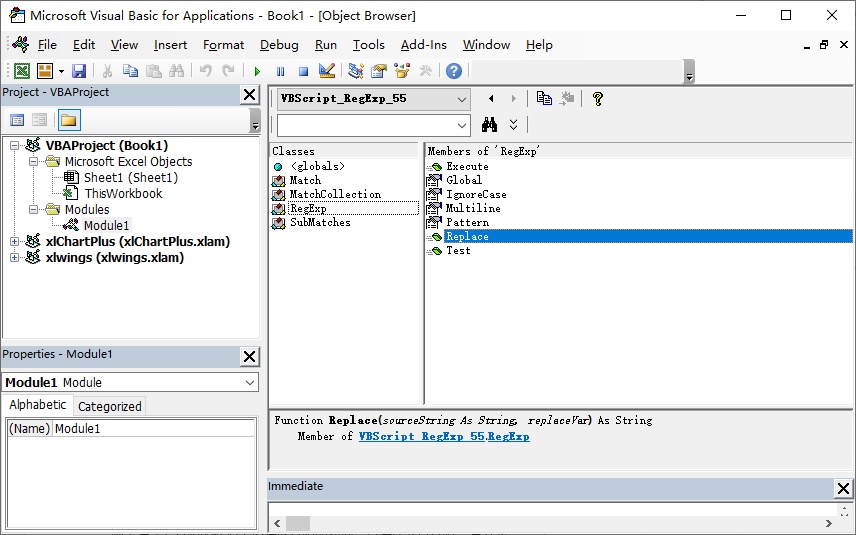Toggle Design Mode icon
Image resolution: width=856 pixels, height=535 pixels.
(326, 70)
